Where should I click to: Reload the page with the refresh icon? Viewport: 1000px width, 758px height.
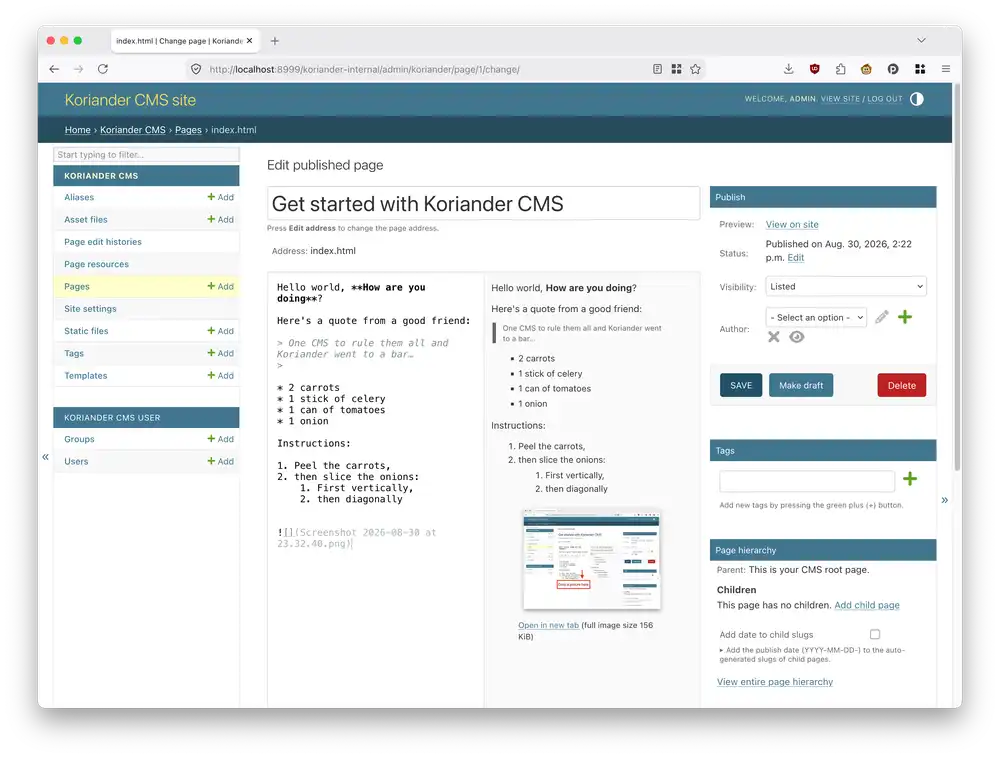click(x=103, y=69)
